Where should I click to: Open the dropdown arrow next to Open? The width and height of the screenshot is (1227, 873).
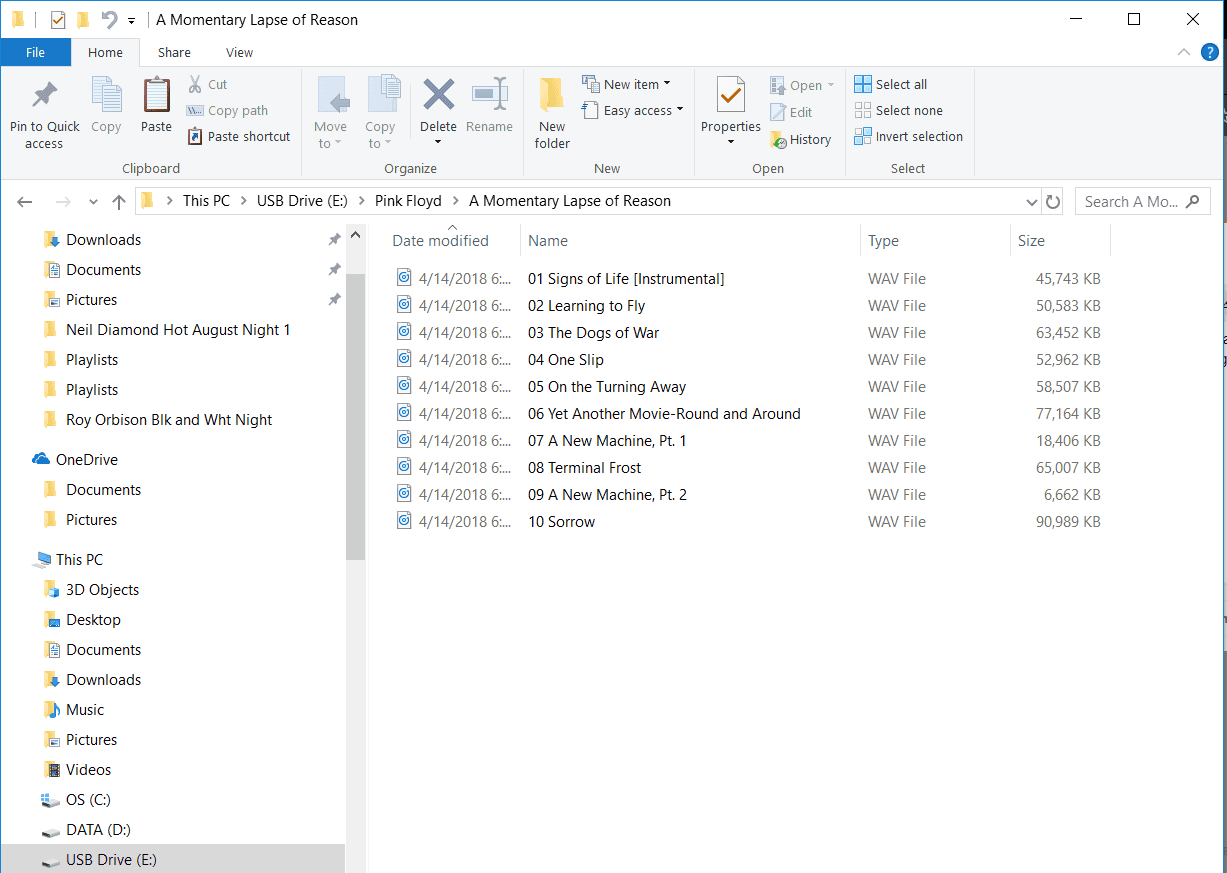pos(831,85)
